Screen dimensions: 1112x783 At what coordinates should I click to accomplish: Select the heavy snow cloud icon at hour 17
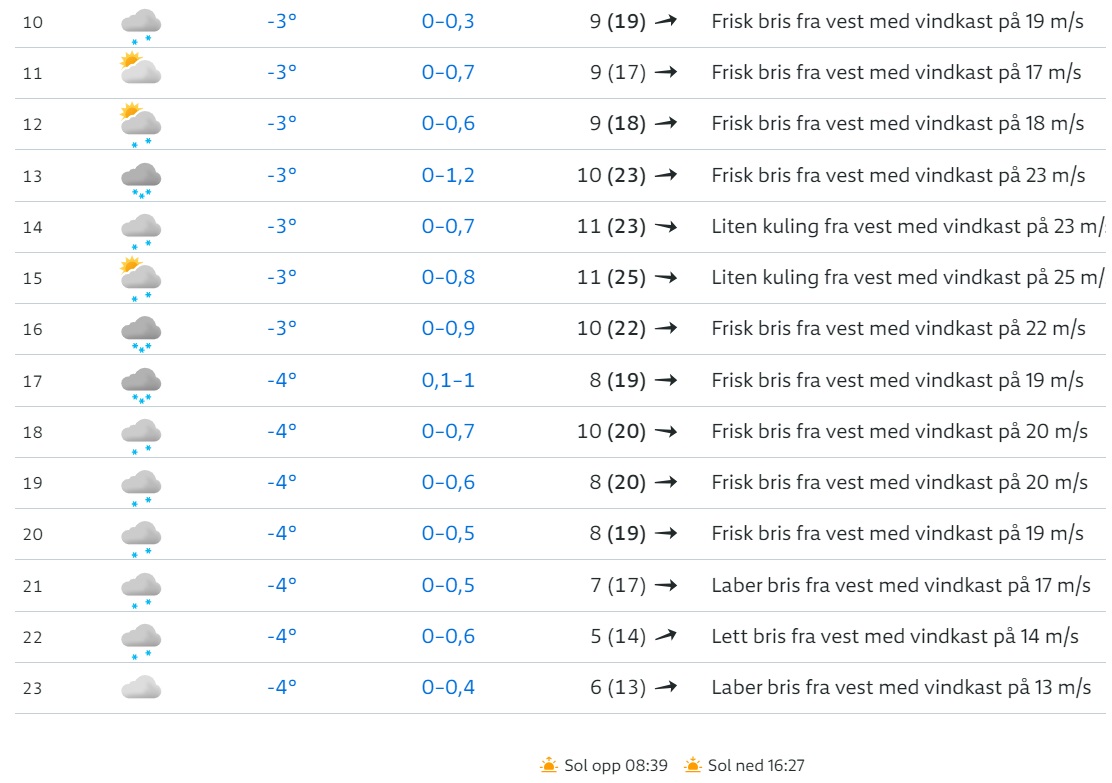point(141,384)
